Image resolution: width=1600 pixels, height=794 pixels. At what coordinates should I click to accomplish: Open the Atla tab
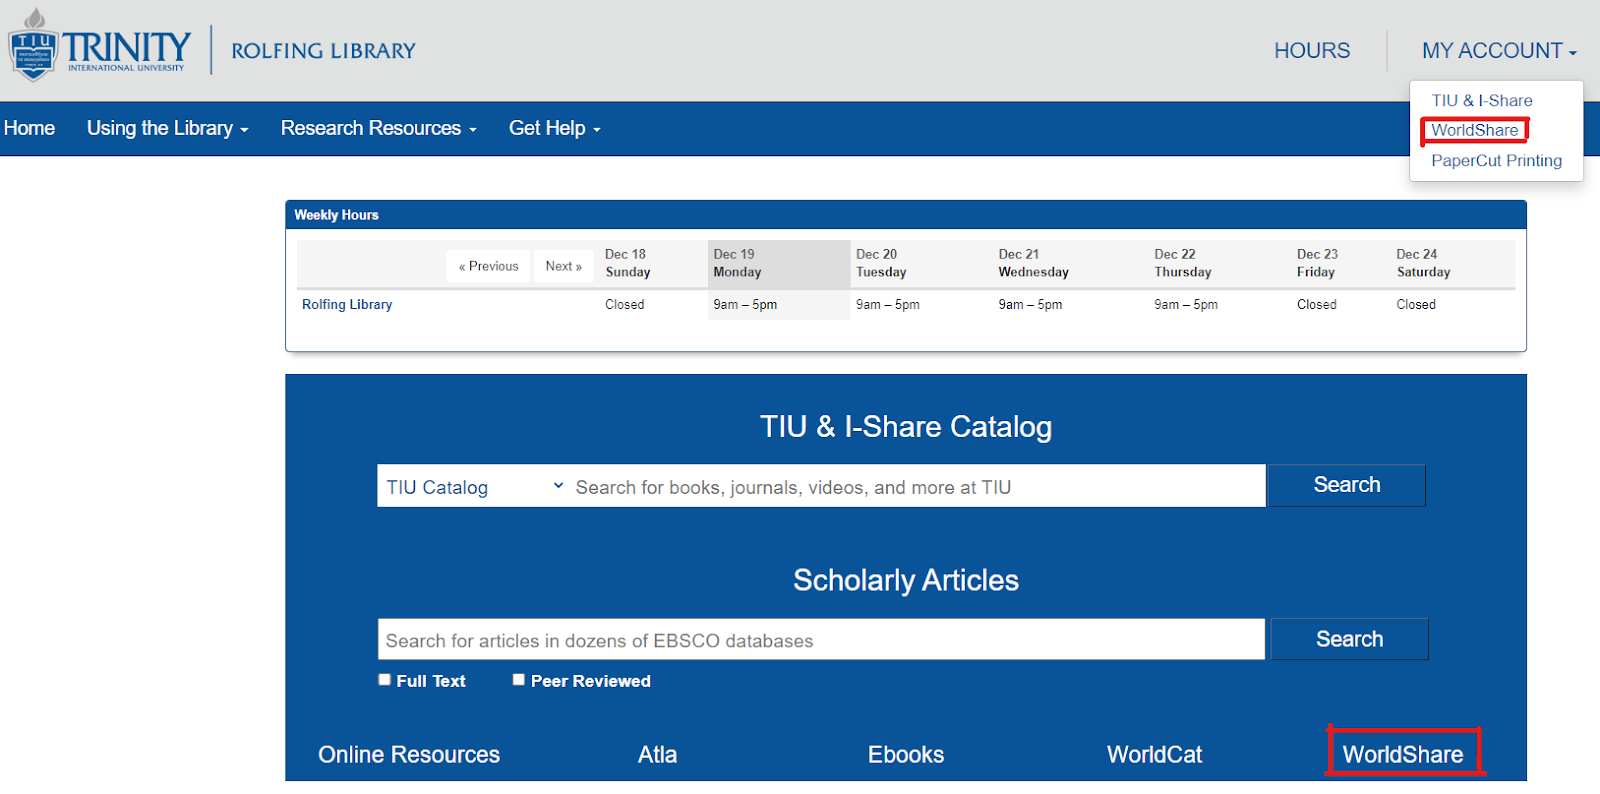[657, 755]
